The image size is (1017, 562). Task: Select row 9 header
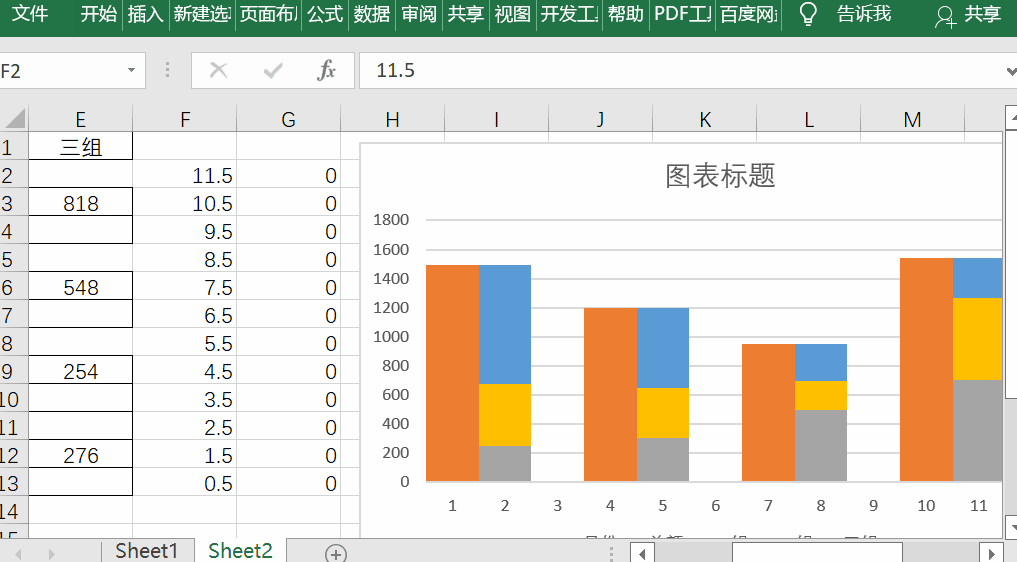pos(14,371)
